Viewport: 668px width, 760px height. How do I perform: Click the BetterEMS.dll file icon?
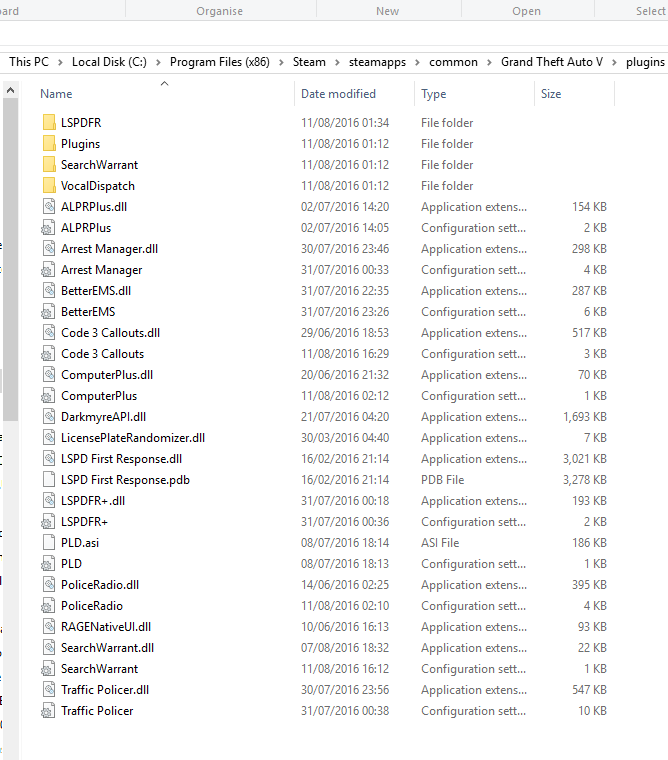coord(49,291)
